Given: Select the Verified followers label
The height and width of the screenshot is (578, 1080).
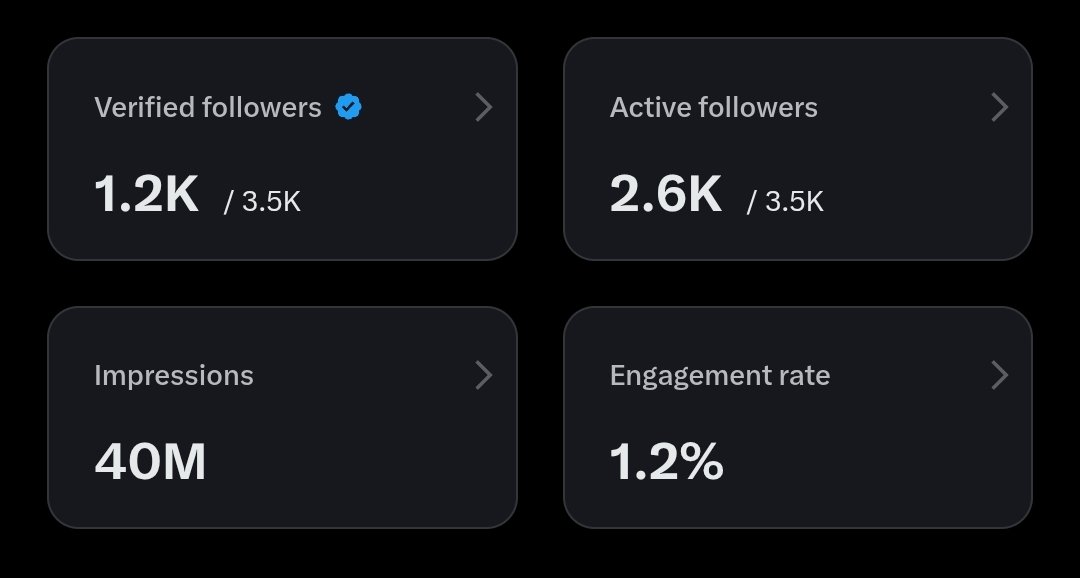Looking at the screenshot, I should pos(208,107).
